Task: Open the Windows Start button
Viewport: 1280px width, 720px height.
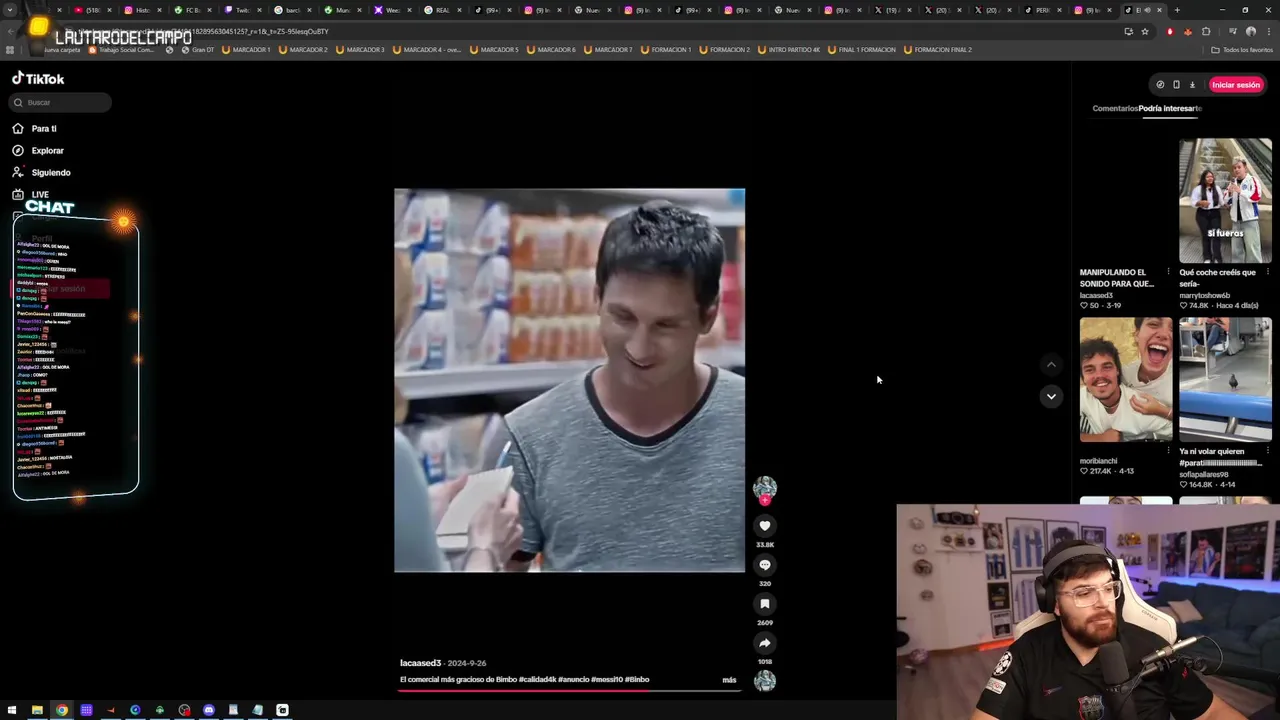Action: pos(12,710)
